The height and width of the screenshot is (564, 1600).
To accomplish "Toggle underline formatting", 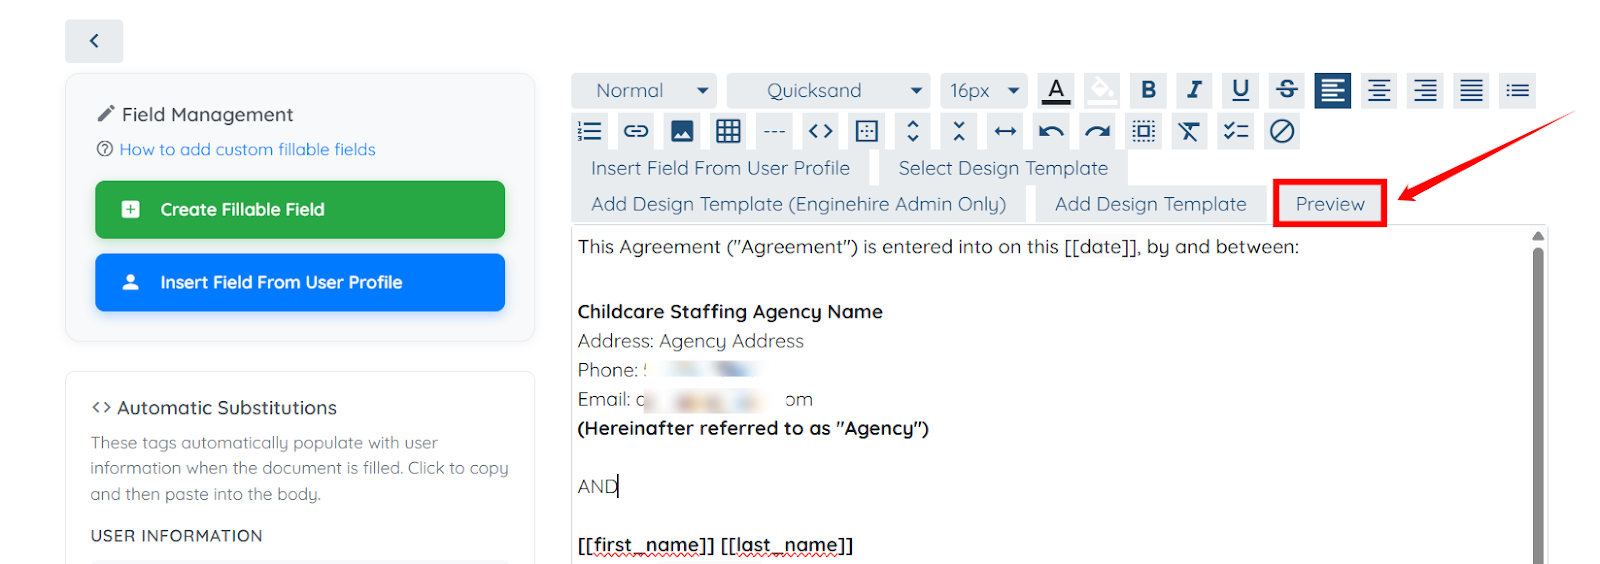I will pos(1240,90).
